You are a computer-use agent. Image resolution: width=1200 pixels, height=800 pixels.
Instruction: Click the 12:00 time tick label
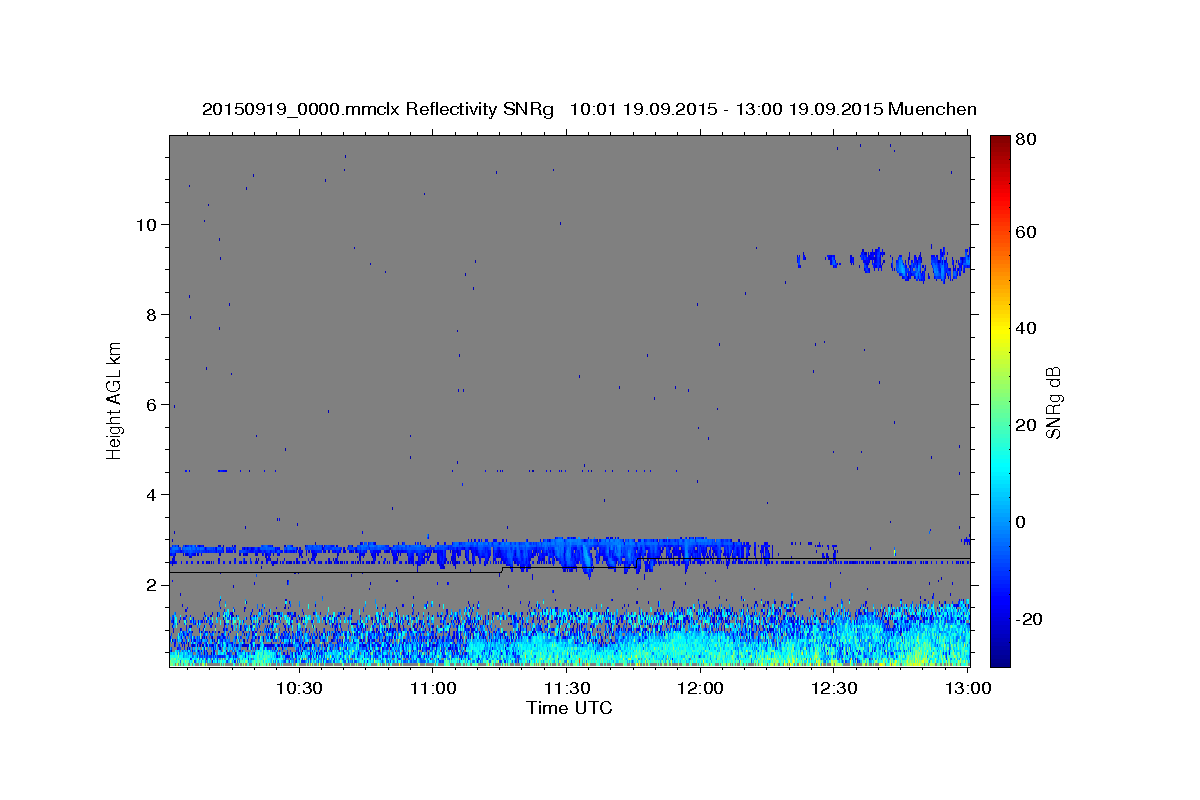(x=700, y=688)
